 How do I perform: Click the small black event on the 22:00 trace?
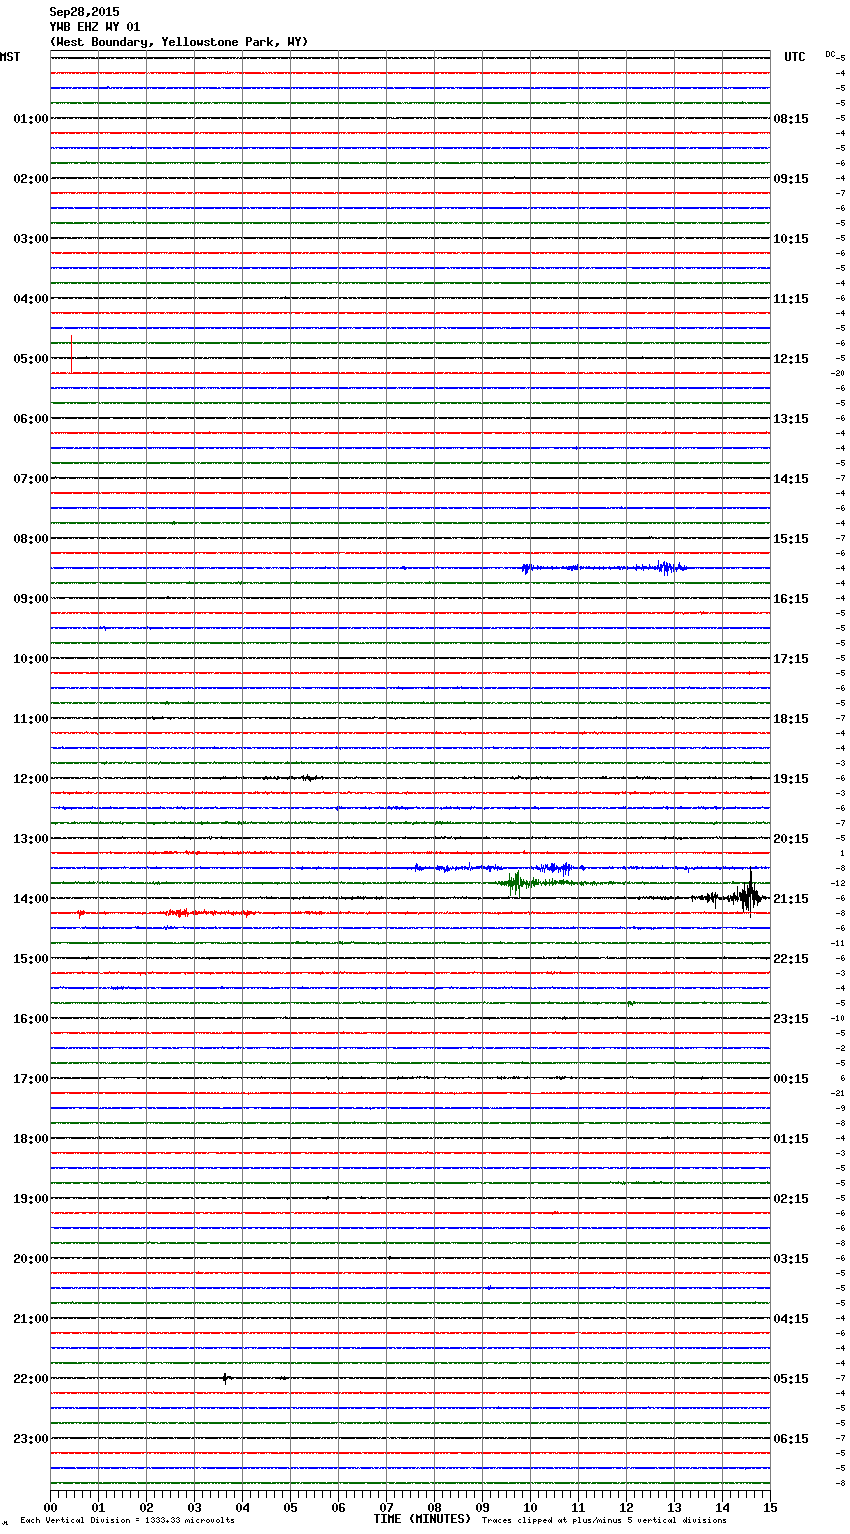pos(227,1378)
